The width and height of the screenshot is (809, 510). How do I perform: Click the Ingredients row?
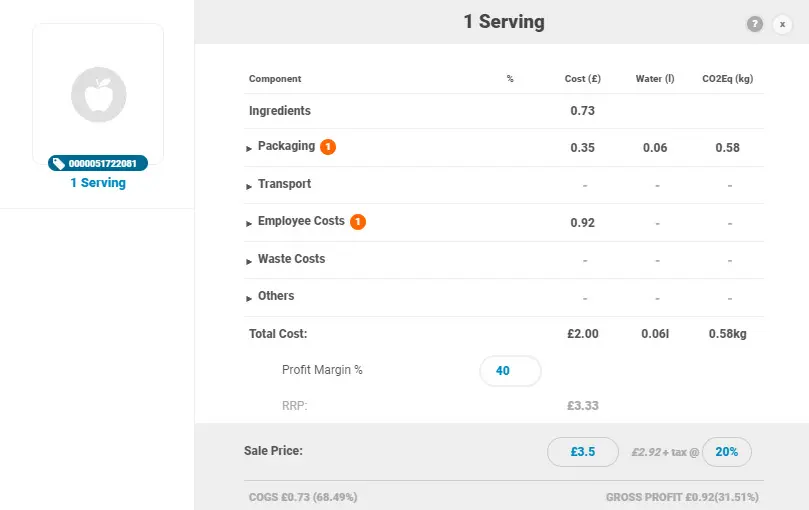point(504,111)
